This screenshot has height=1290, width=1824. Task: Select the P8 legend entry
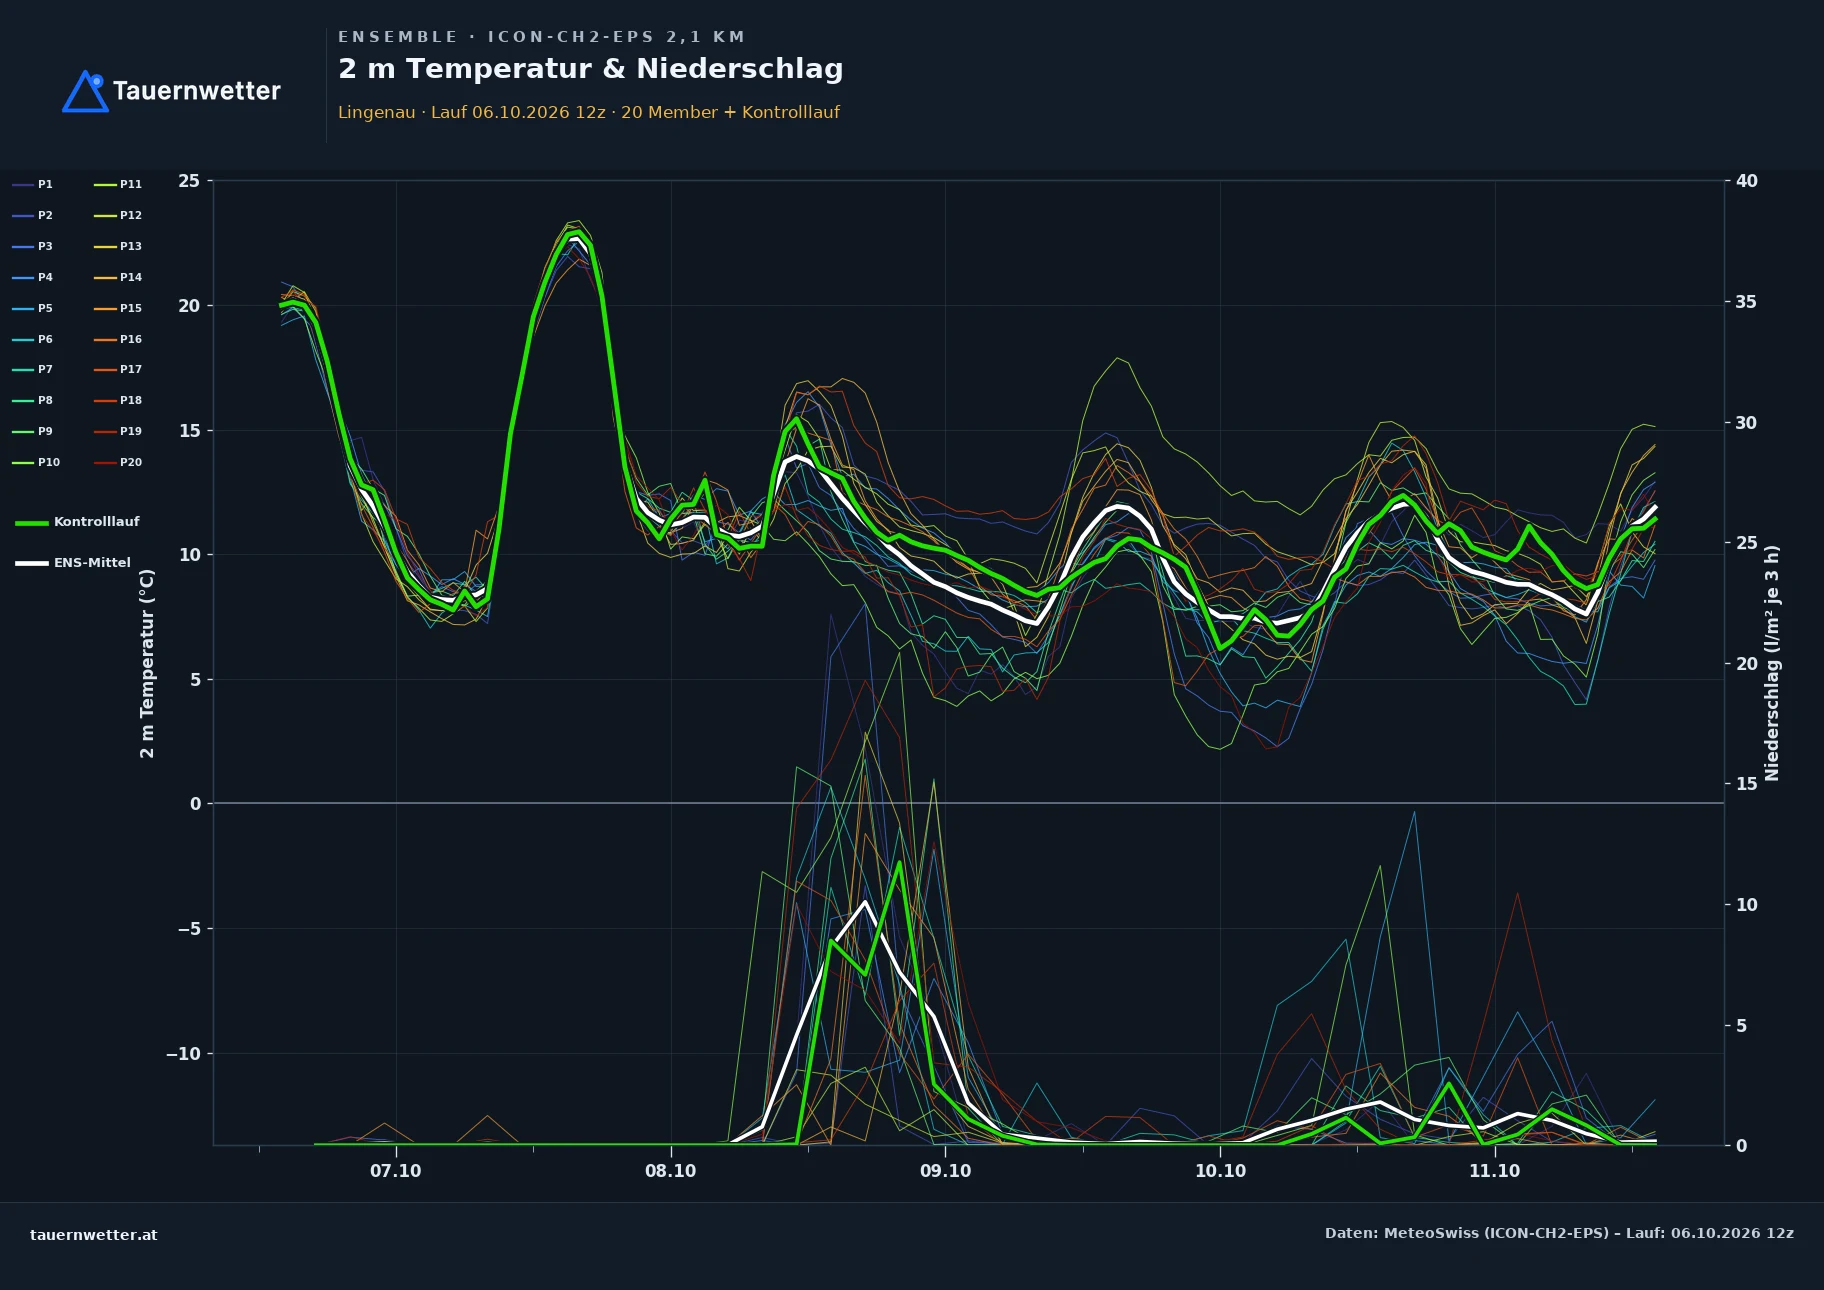[33, 400]
